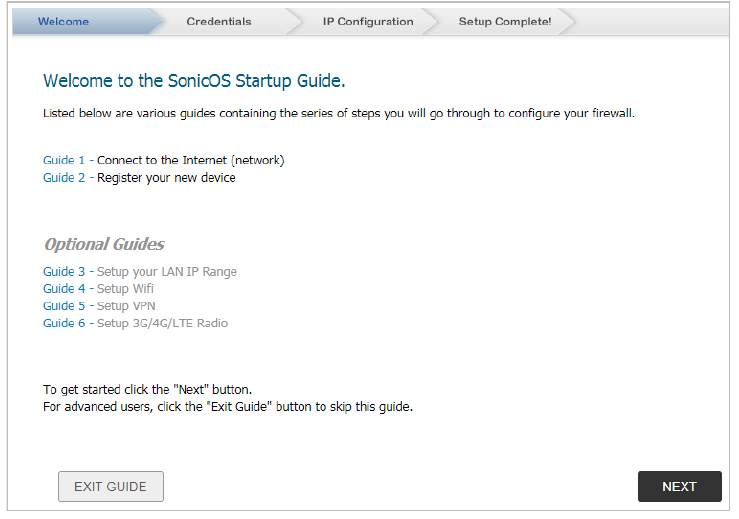Screen dimensions: 739x519
Task: Click the Welcome to SonicOS Startup Guide heading
Action: pyautogui.click(x=194, y=81)
